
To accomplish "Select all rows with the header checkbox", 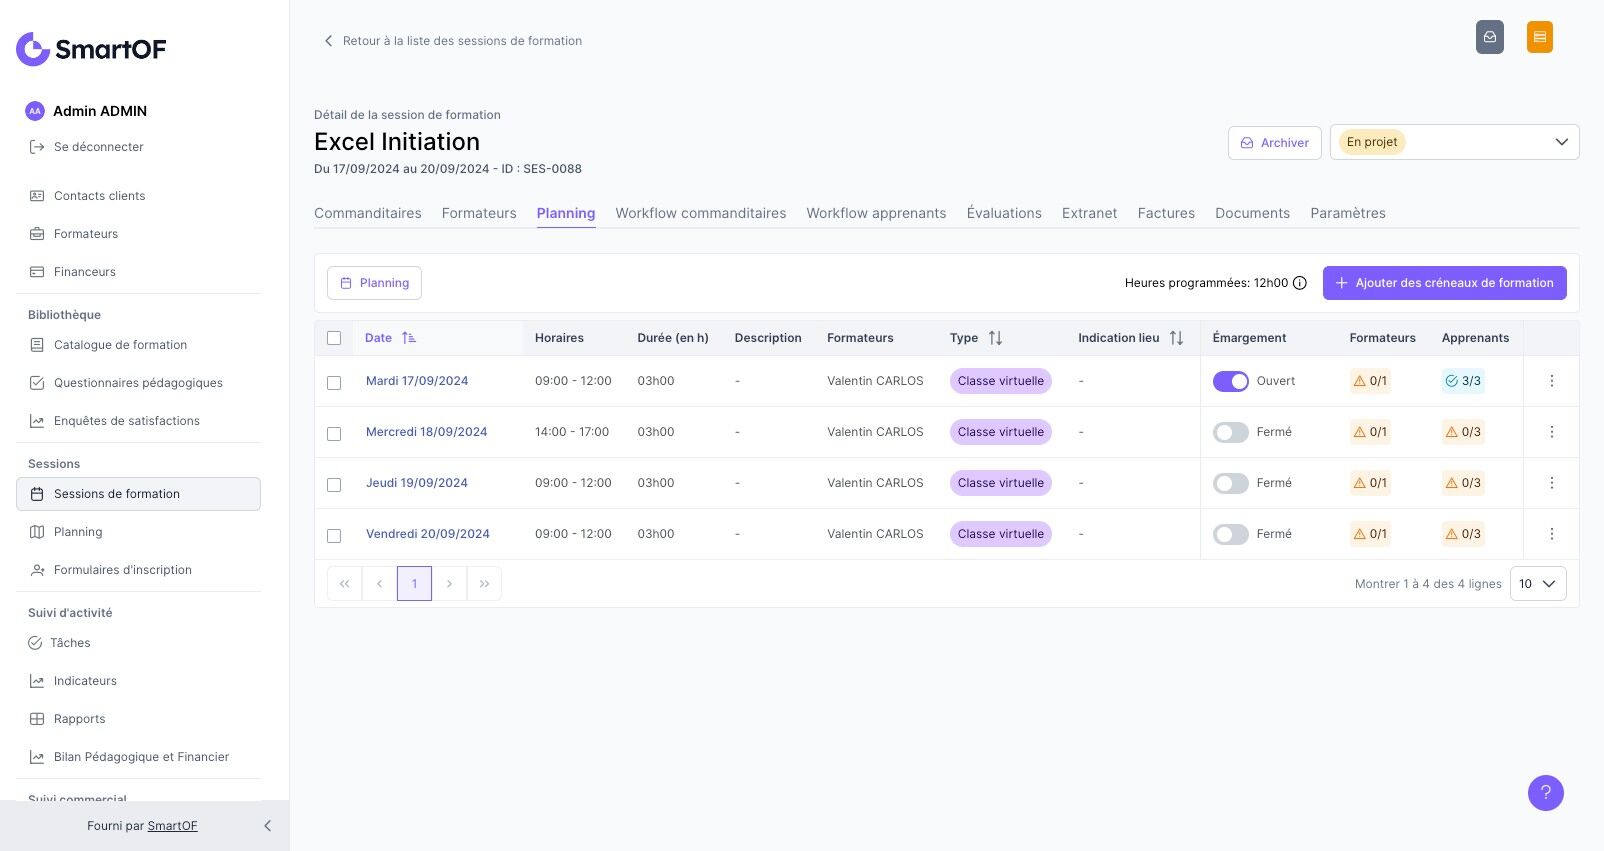I will pos(334,338).
